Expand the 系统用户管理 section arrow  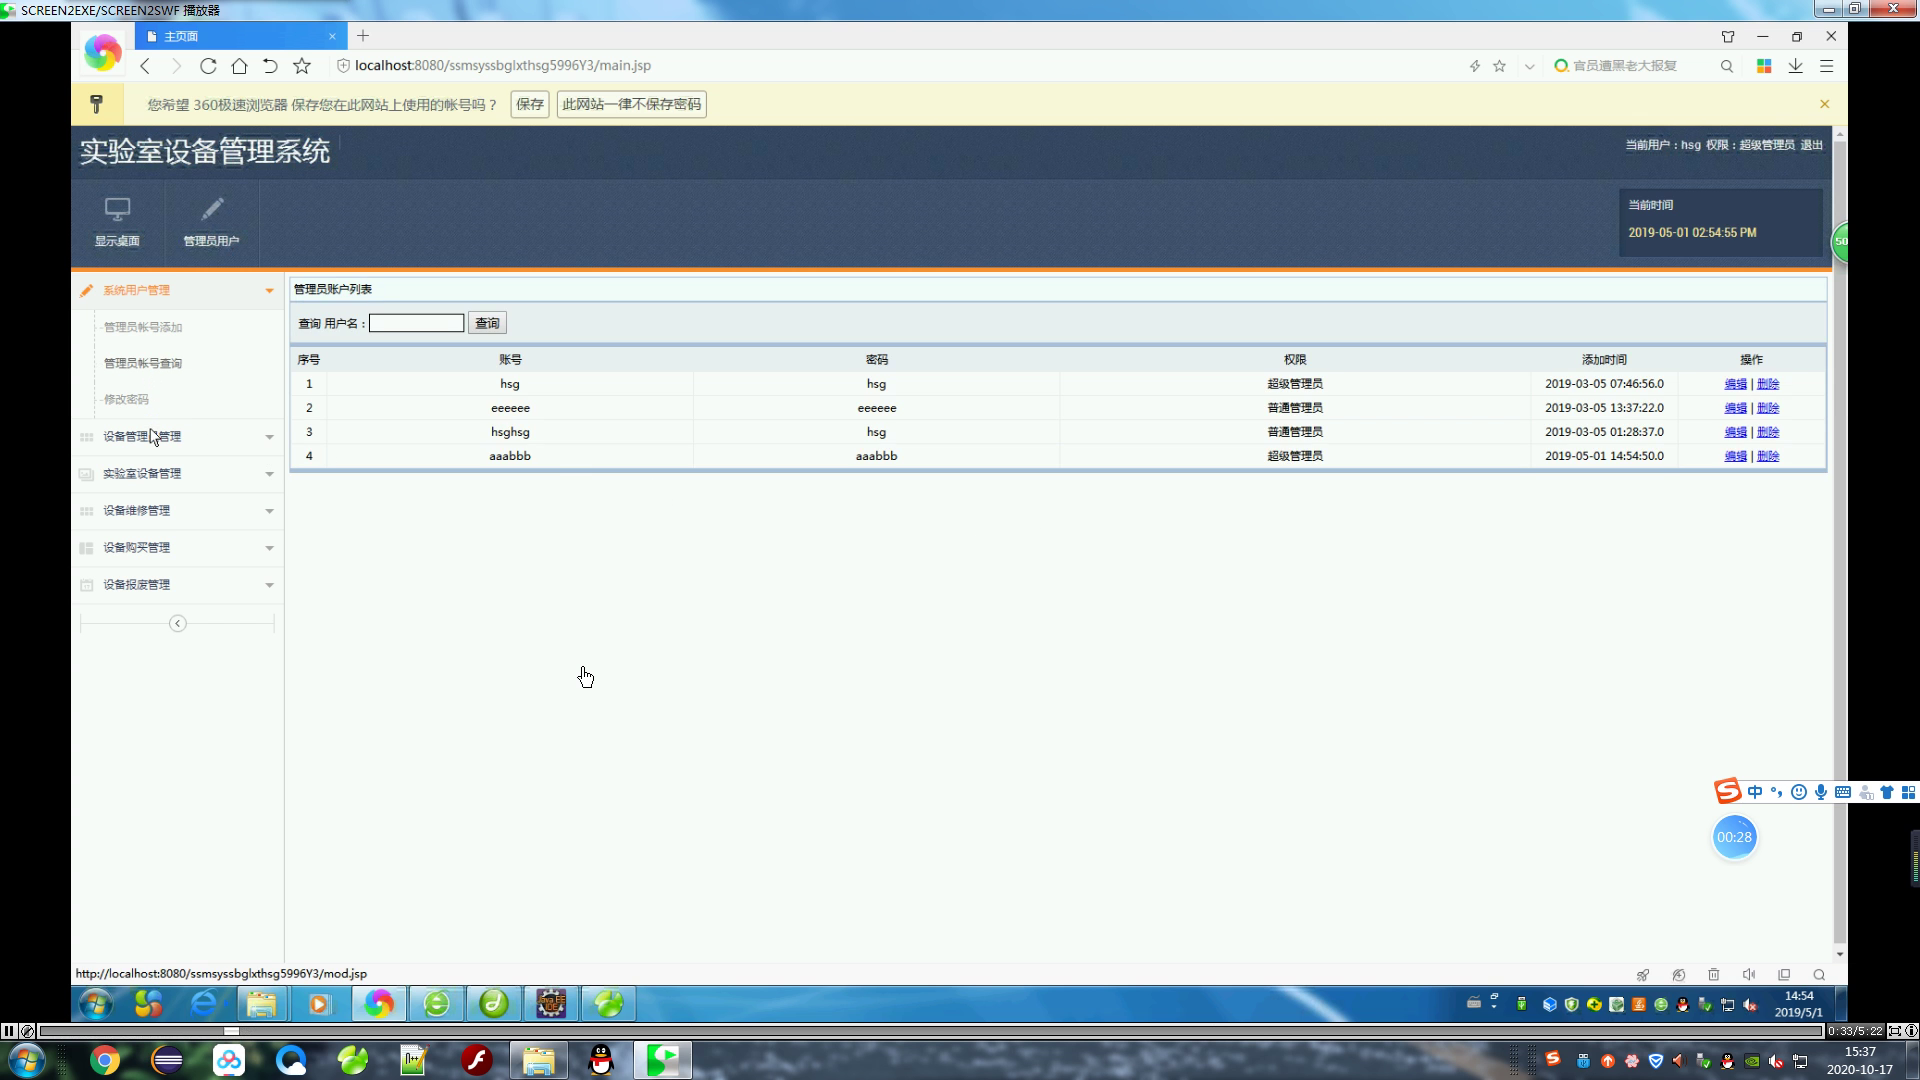(269, 291)
